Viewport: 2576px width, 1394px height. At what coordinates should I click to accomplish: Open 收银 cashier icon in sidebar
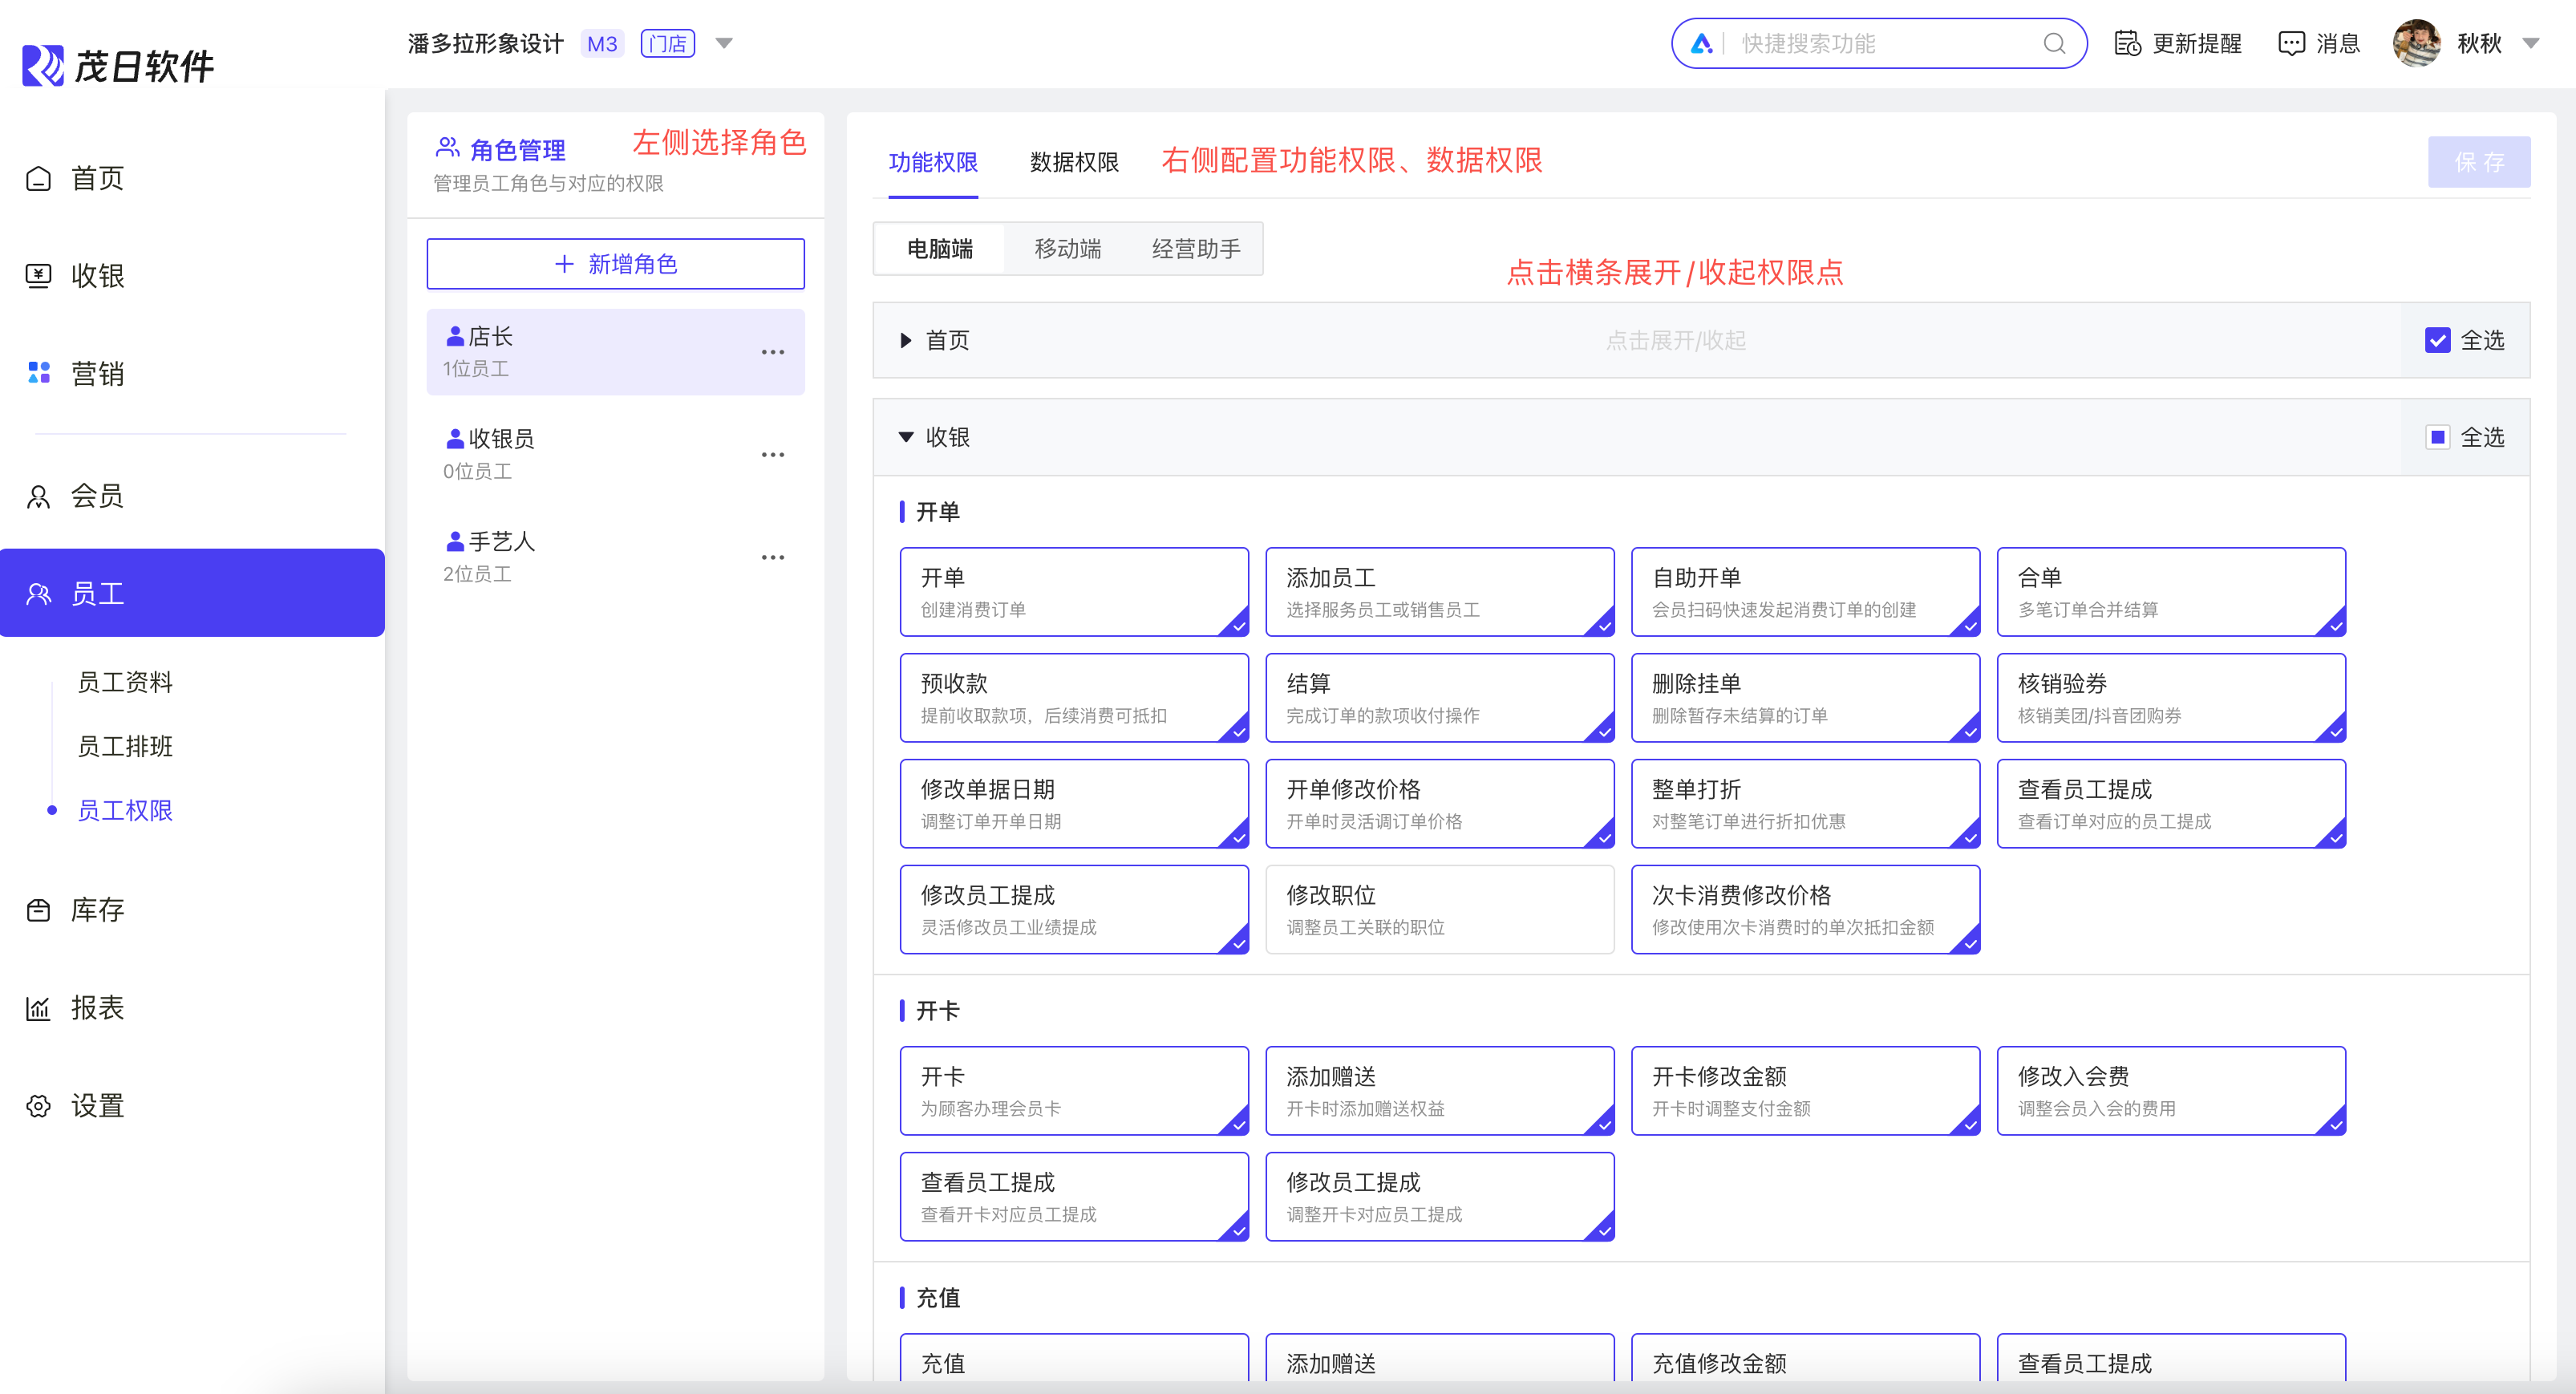click(x=38, y=276)
